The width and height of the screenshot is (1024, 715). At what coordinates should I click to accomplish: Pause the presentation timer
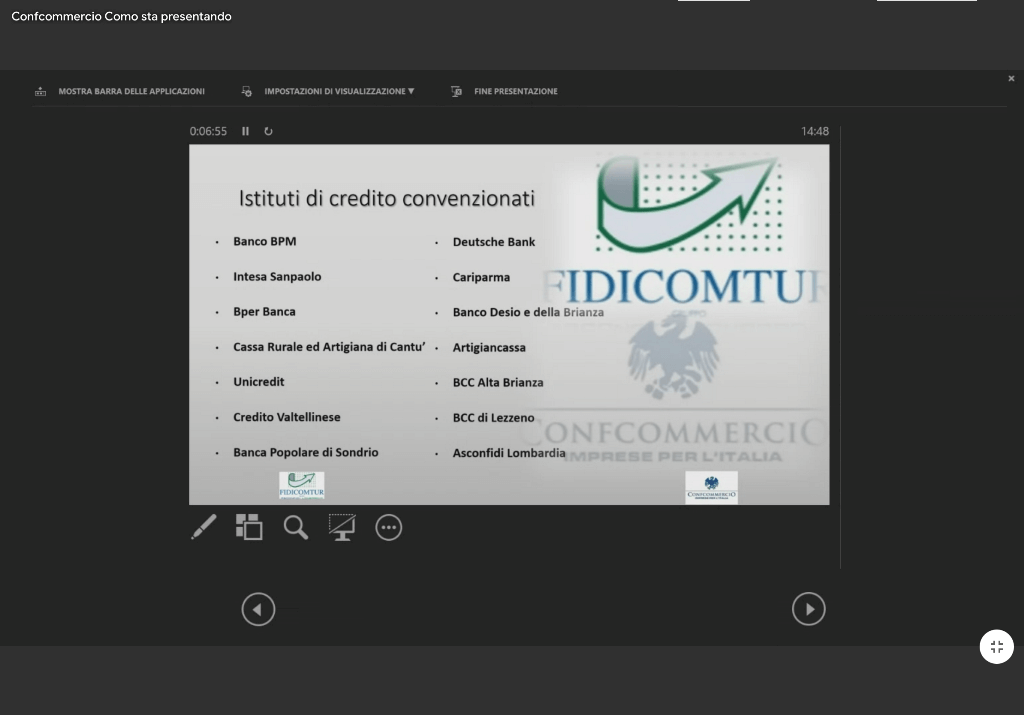(245, 131)
